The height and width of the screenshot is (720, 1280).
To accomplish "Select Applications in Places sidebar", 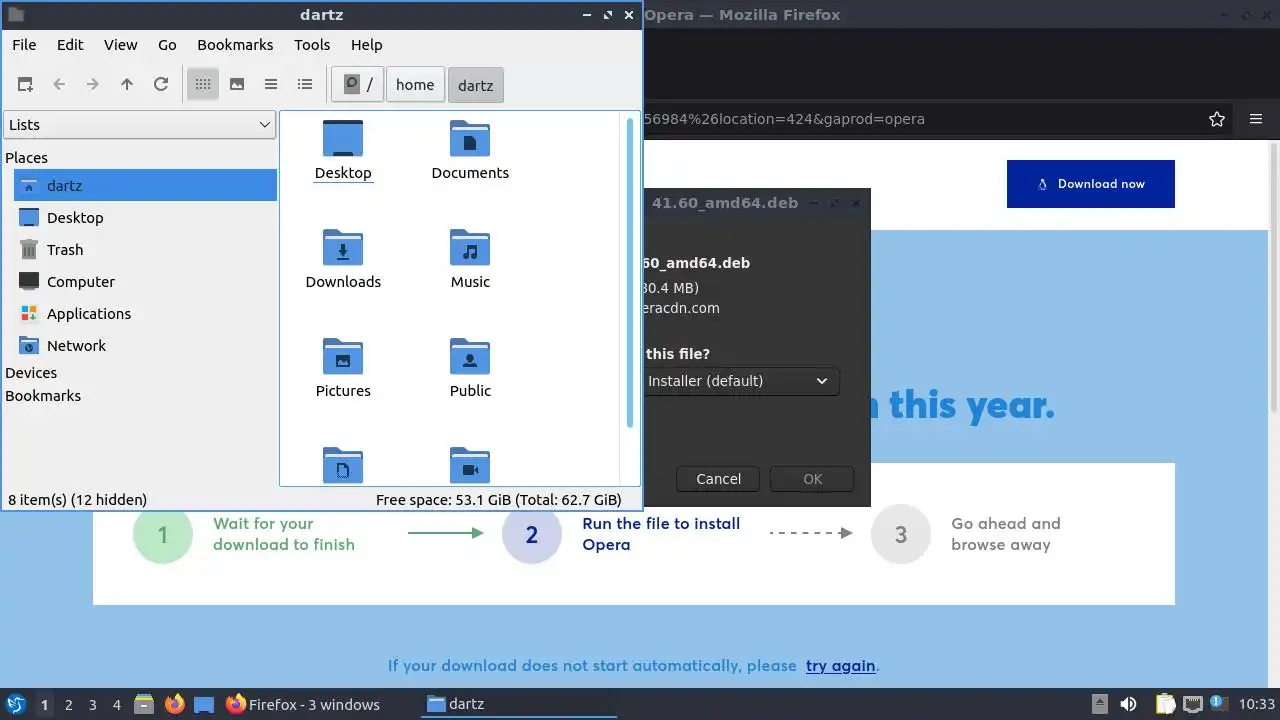I will (145, 313).
